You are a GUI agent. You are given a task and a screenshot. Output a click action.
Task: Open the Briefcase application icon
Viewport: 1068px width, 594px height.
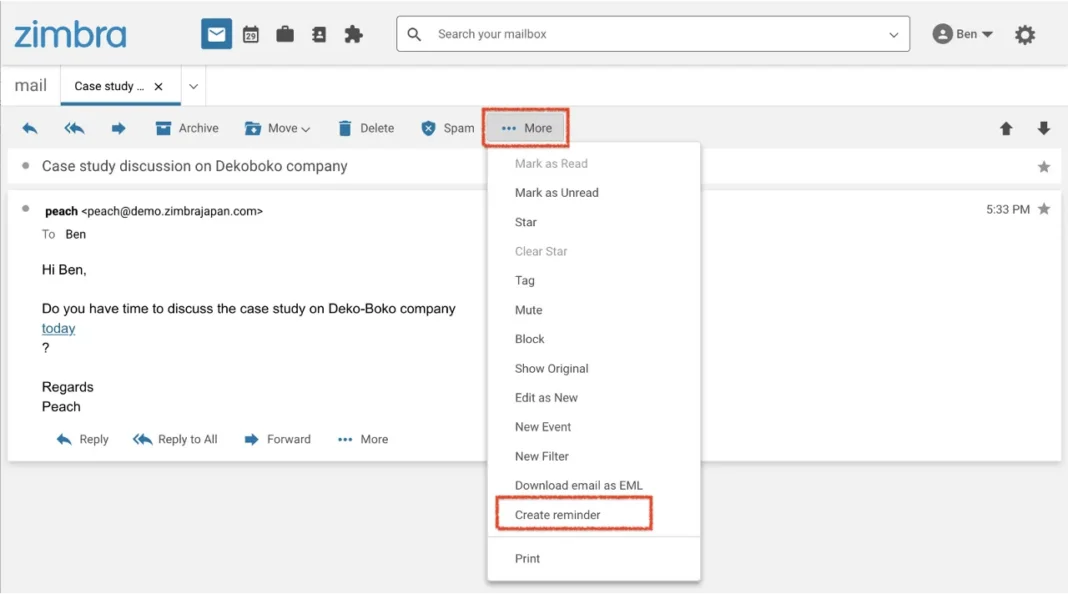point(285,33)
